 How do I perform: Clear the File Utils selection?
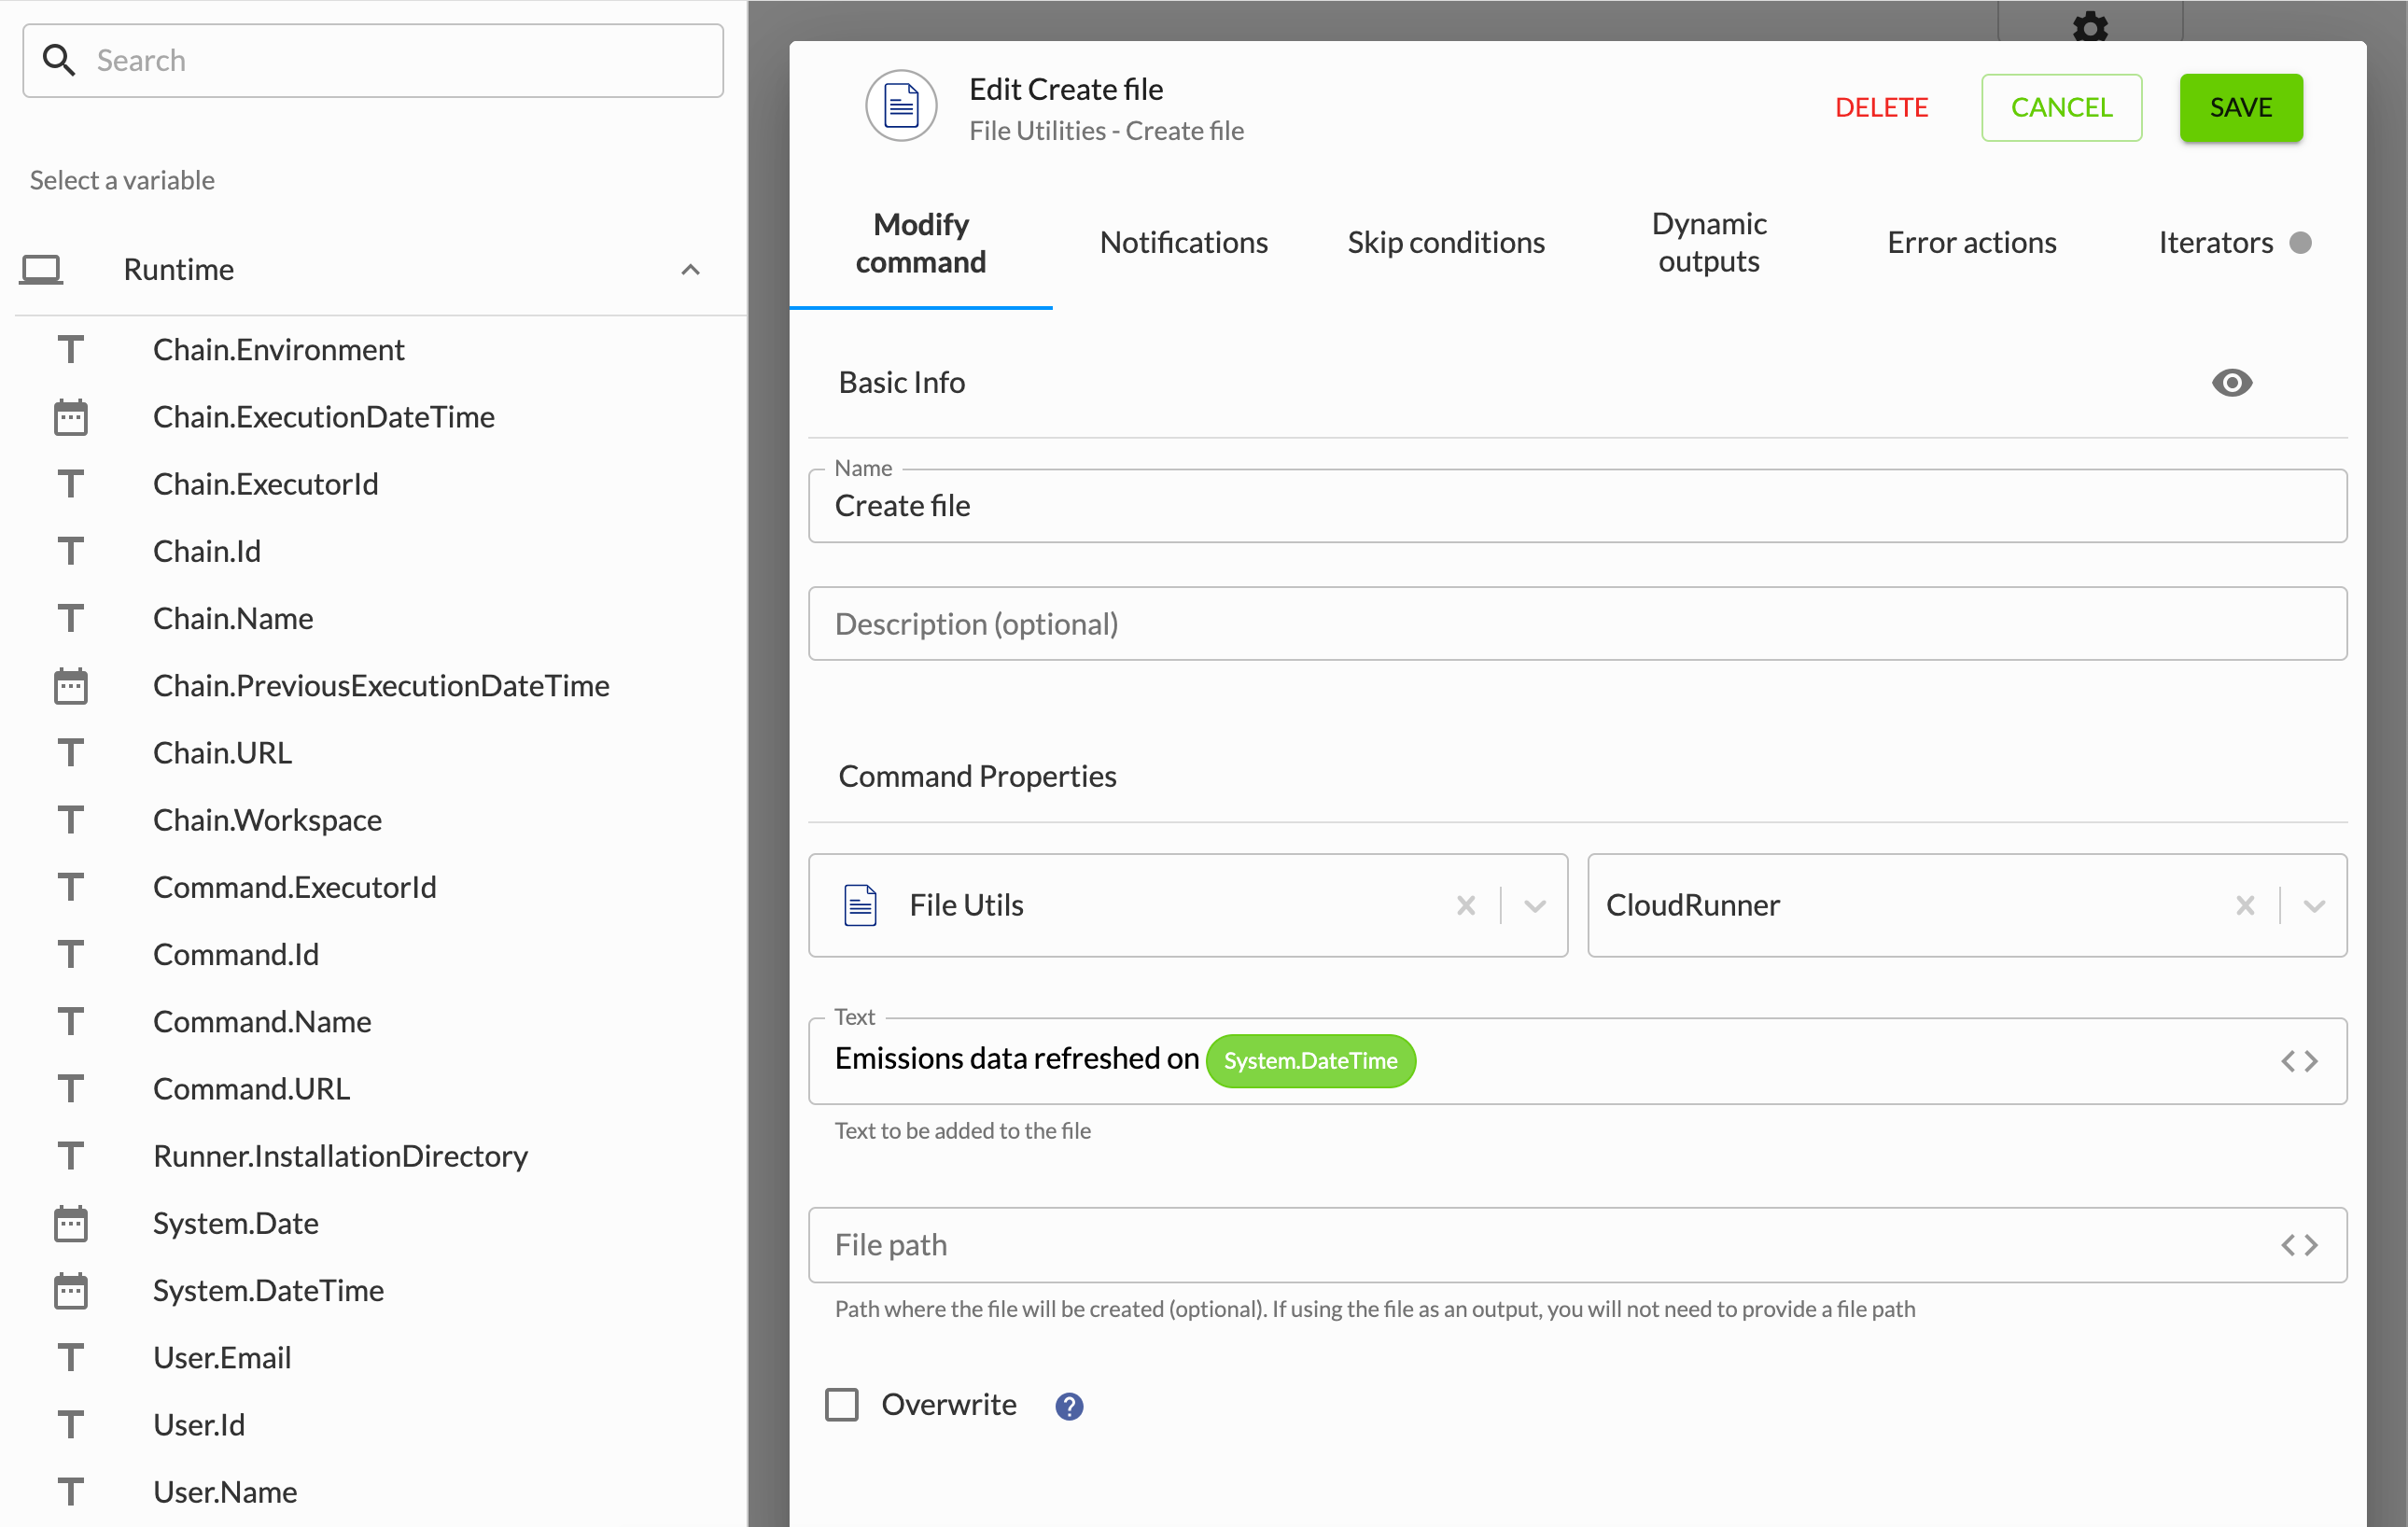1466,905
